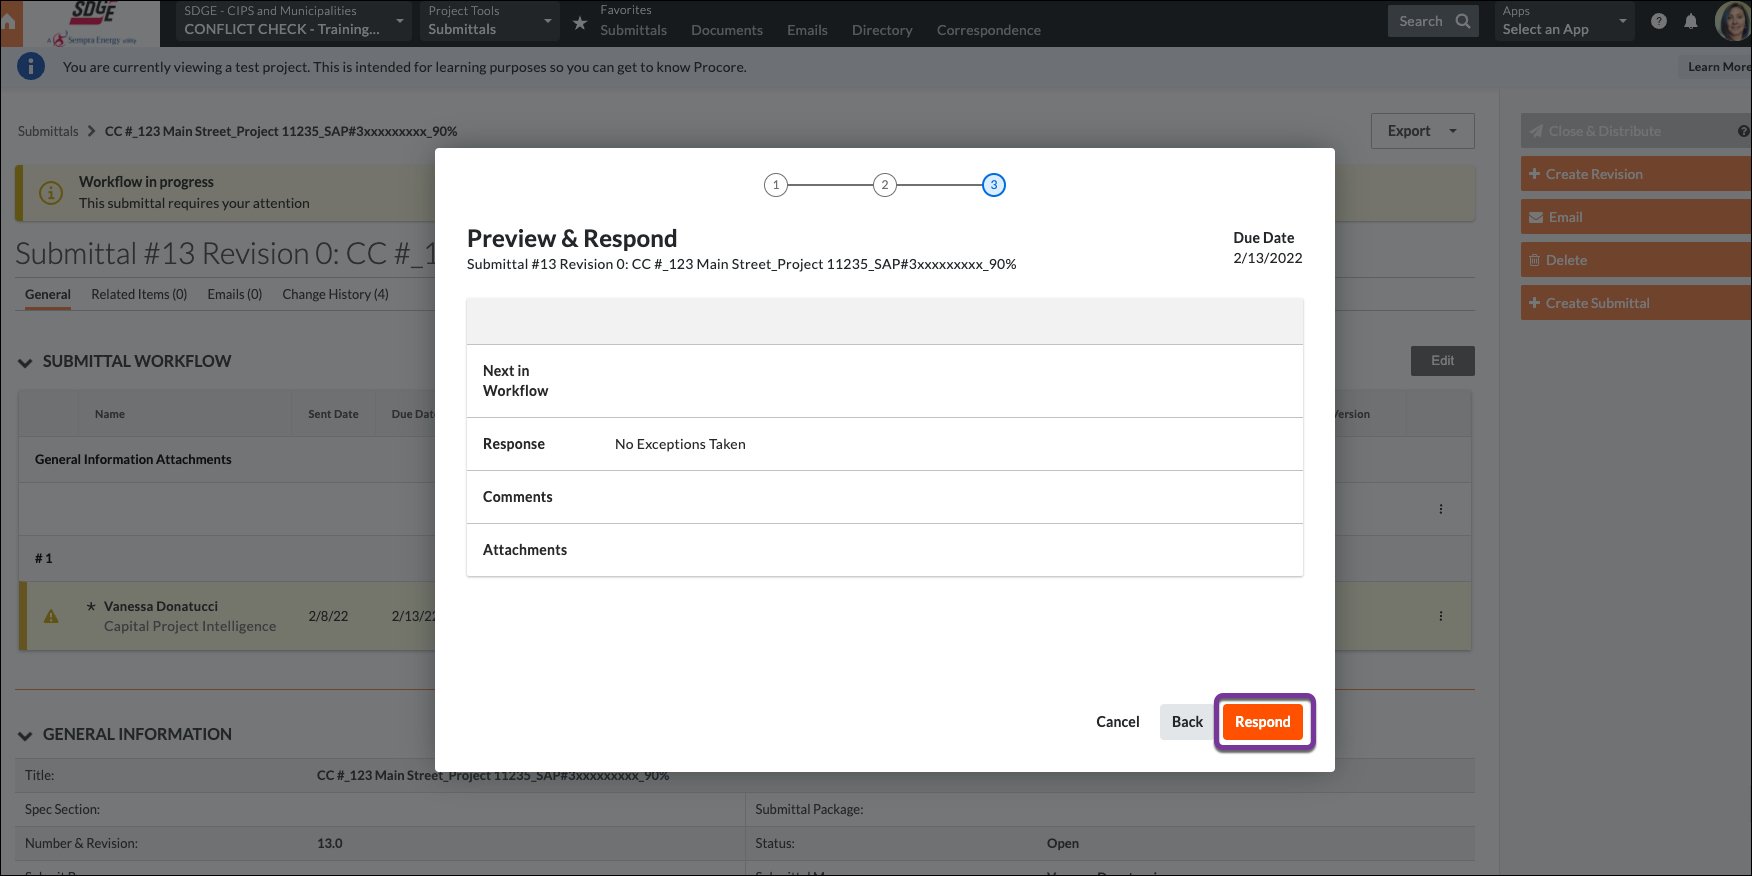Viewport: 1752px width, 876px height.
Task: Click the blue info icon in banner
Action: (31, 67)
